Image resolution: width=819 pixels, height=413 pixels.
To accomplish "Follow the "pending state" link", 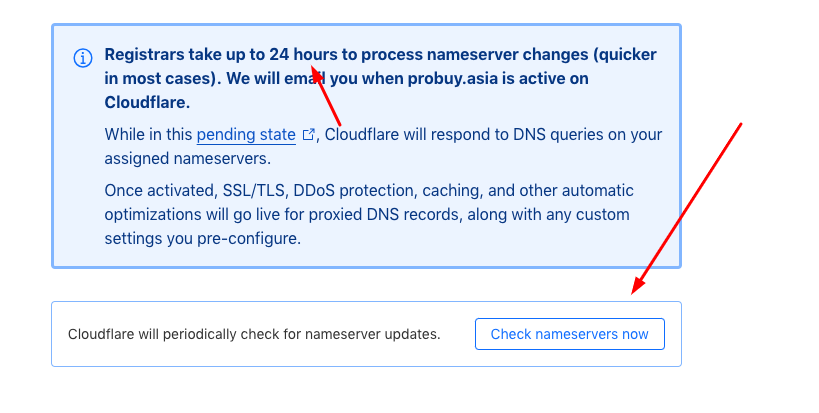I will coord(246,135).
